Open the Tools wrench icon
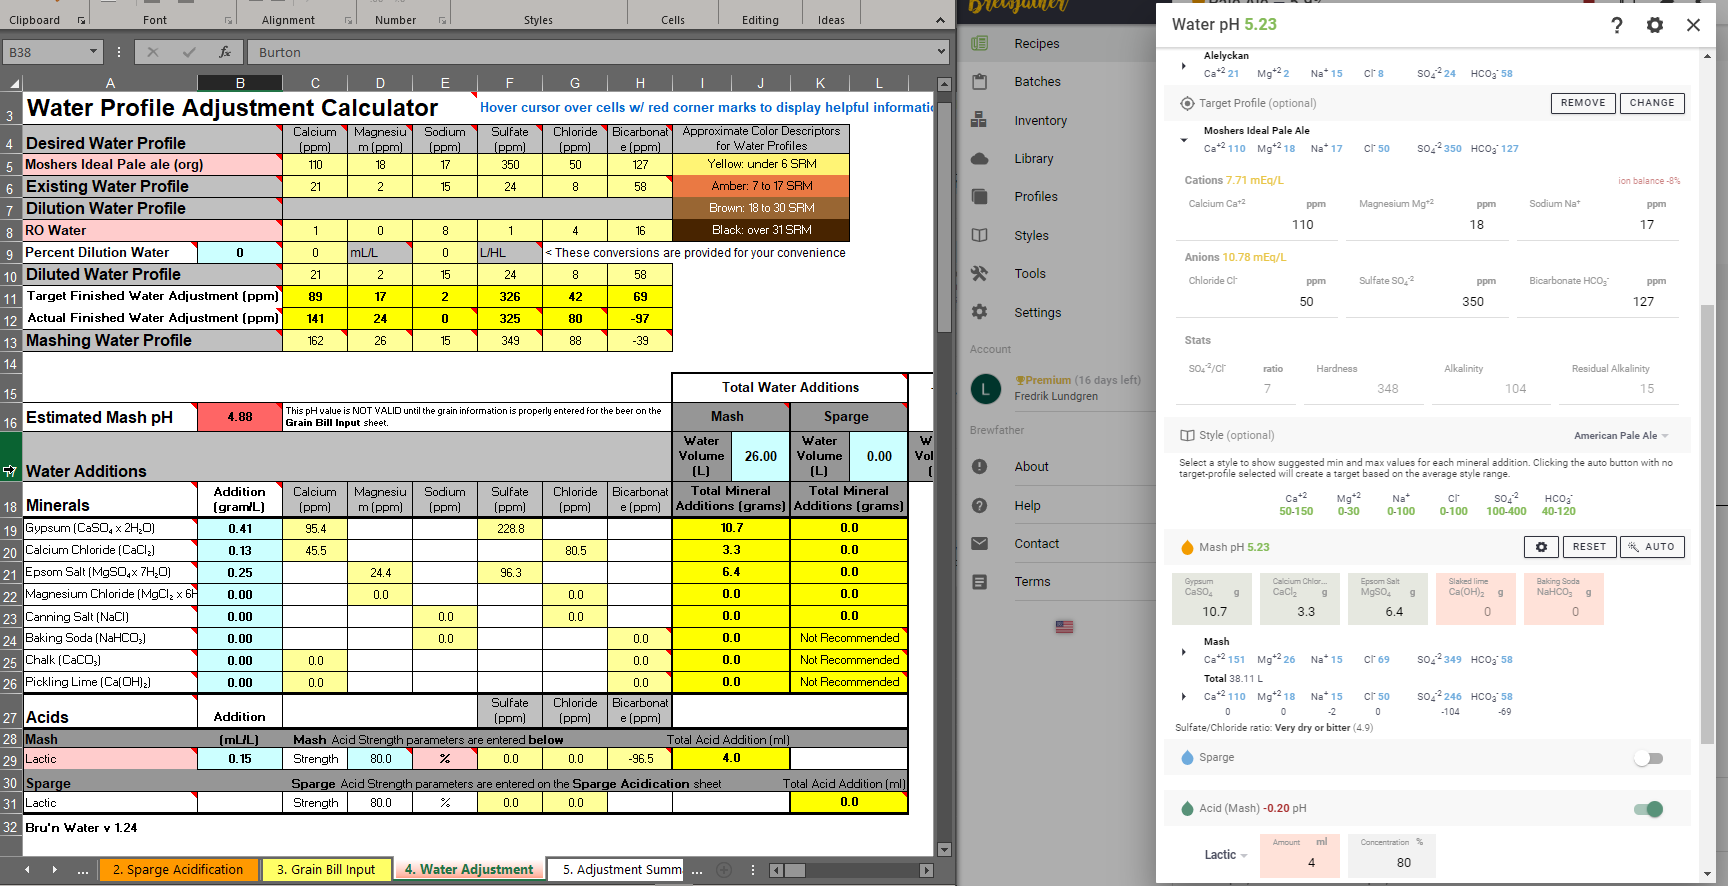1728x886 pixels. coord(979,273)
